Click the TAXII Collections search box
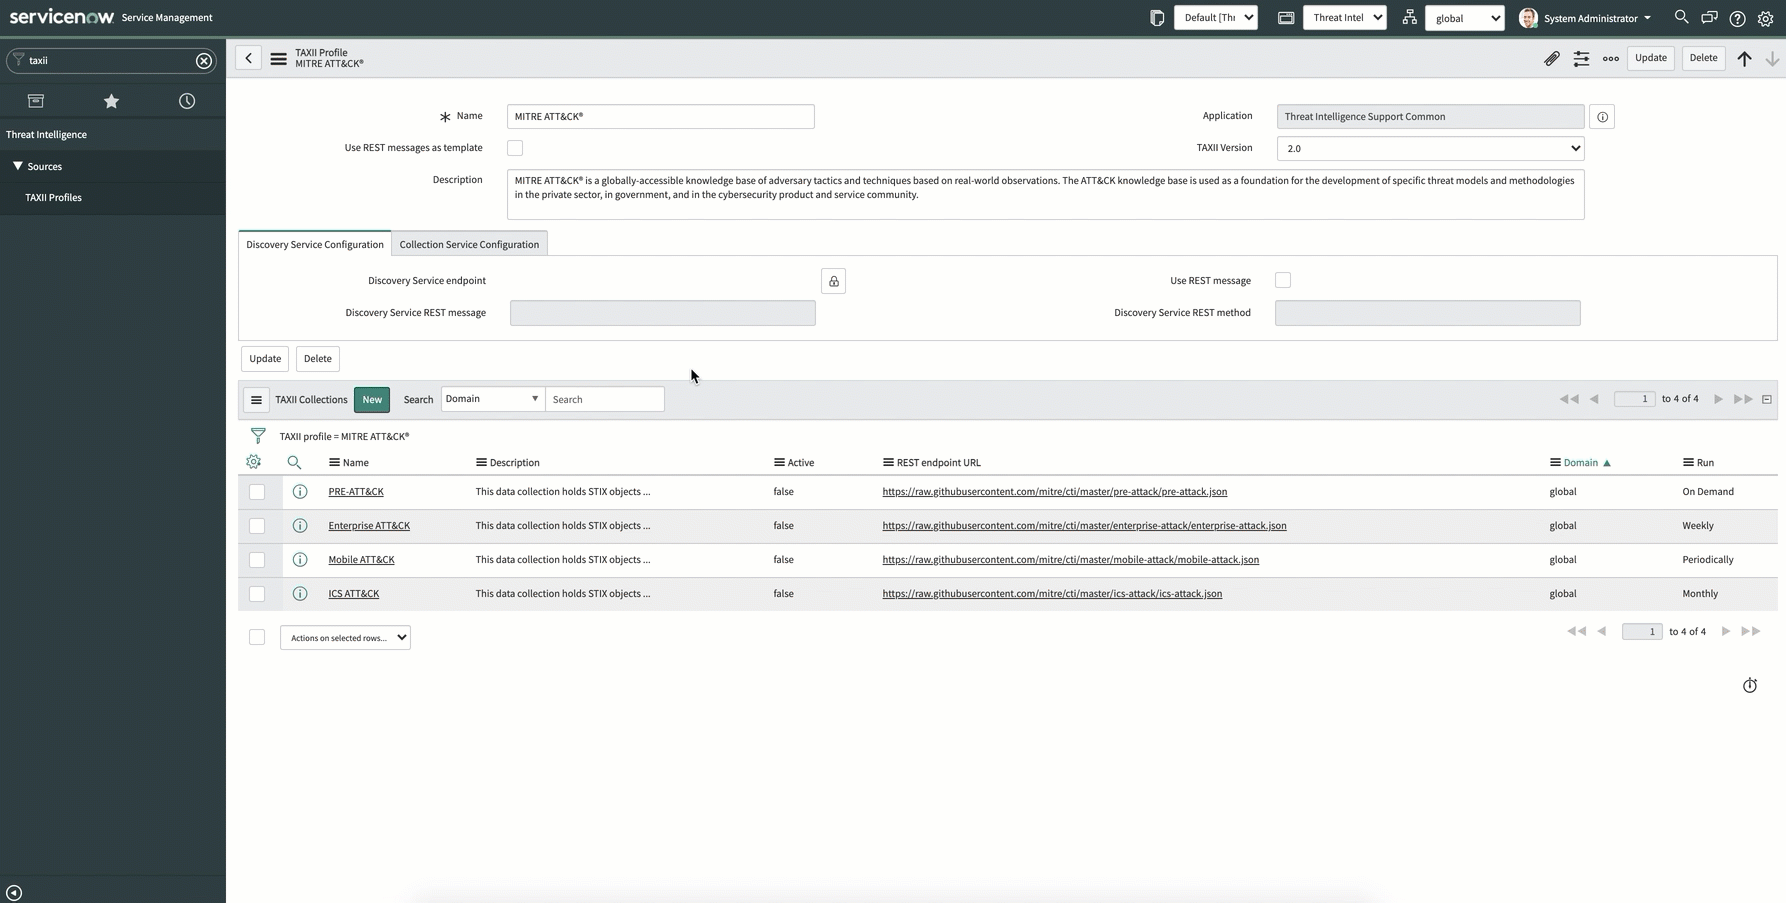The width and height of the screenshot is (1786, 903). [605, 400]
